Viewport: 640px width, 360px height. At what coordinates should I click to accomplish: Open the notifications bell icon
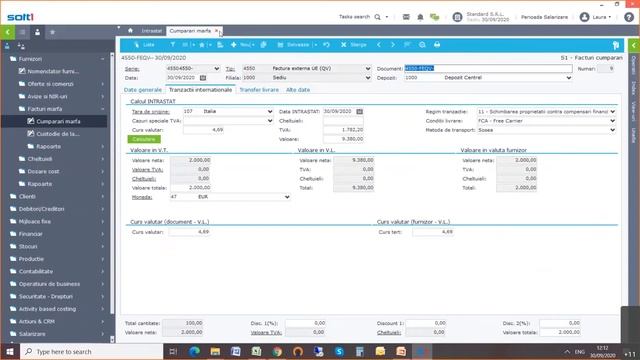coord(420,17)
